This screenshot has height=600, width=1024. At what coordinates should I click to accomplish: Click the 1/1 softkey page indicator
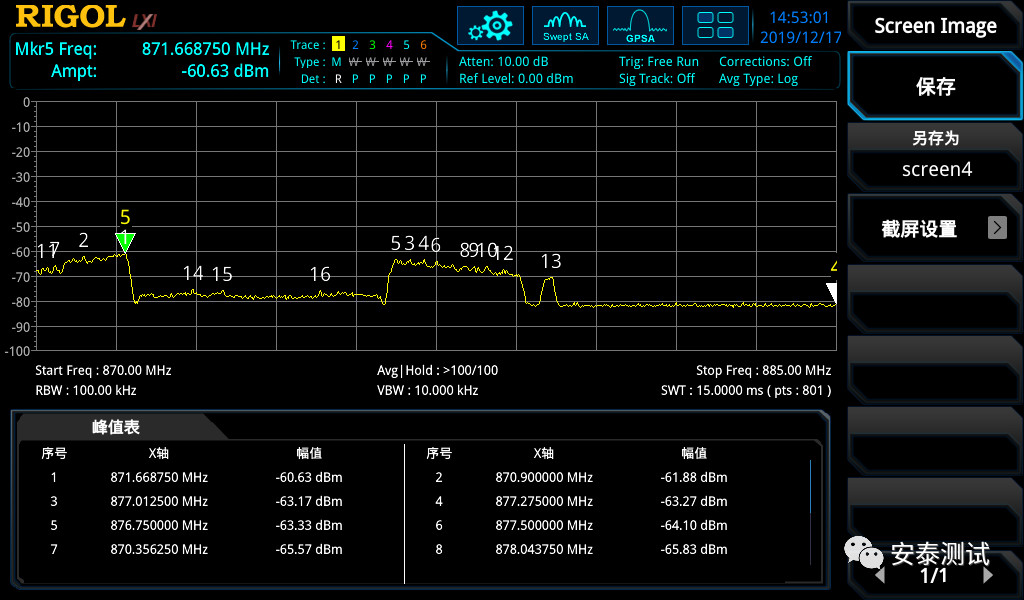[934, 575]
